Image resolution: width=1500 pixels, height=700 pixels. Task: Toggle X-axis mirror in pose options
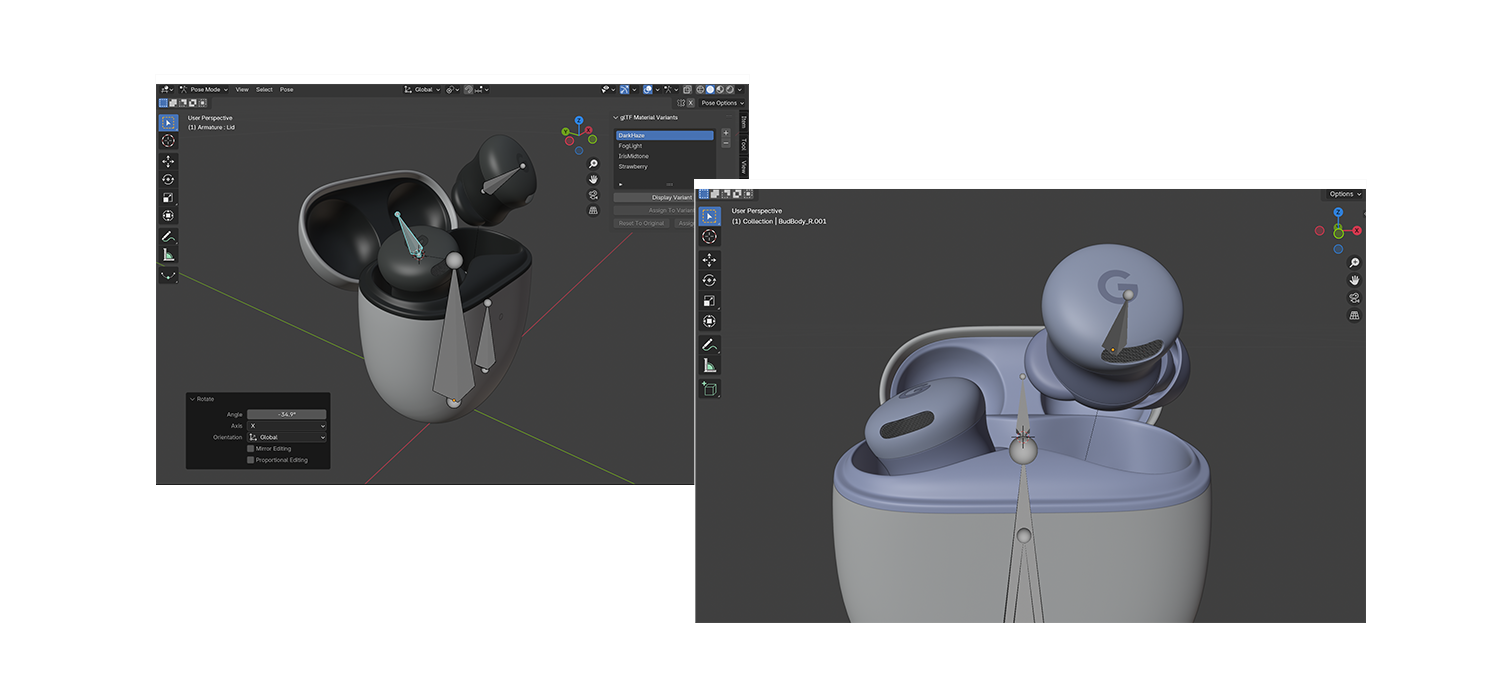click(690, 103)
